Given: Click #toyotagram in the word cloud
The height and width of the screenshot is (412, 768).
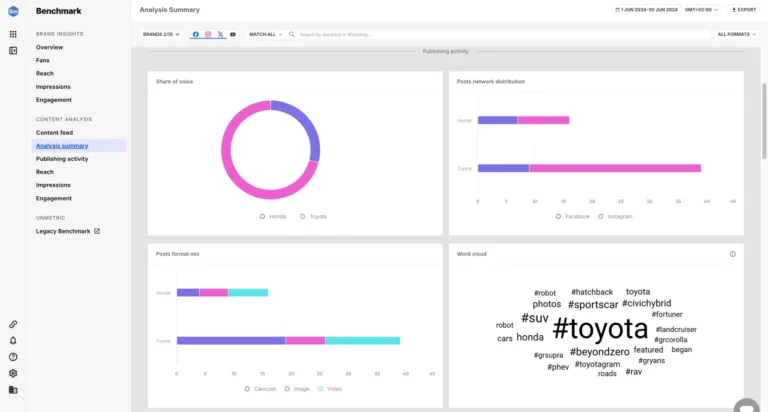Looking at the screenshot, I should coord(597,364).
